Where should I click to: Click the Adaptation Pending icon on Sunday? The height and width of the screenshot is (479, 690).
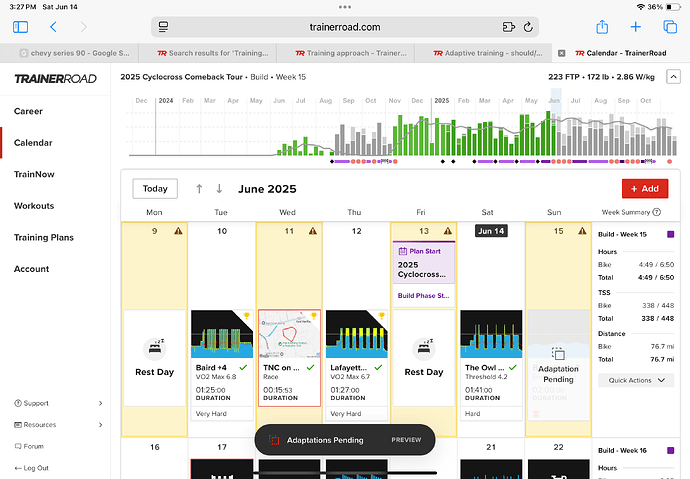pos(558,354)
